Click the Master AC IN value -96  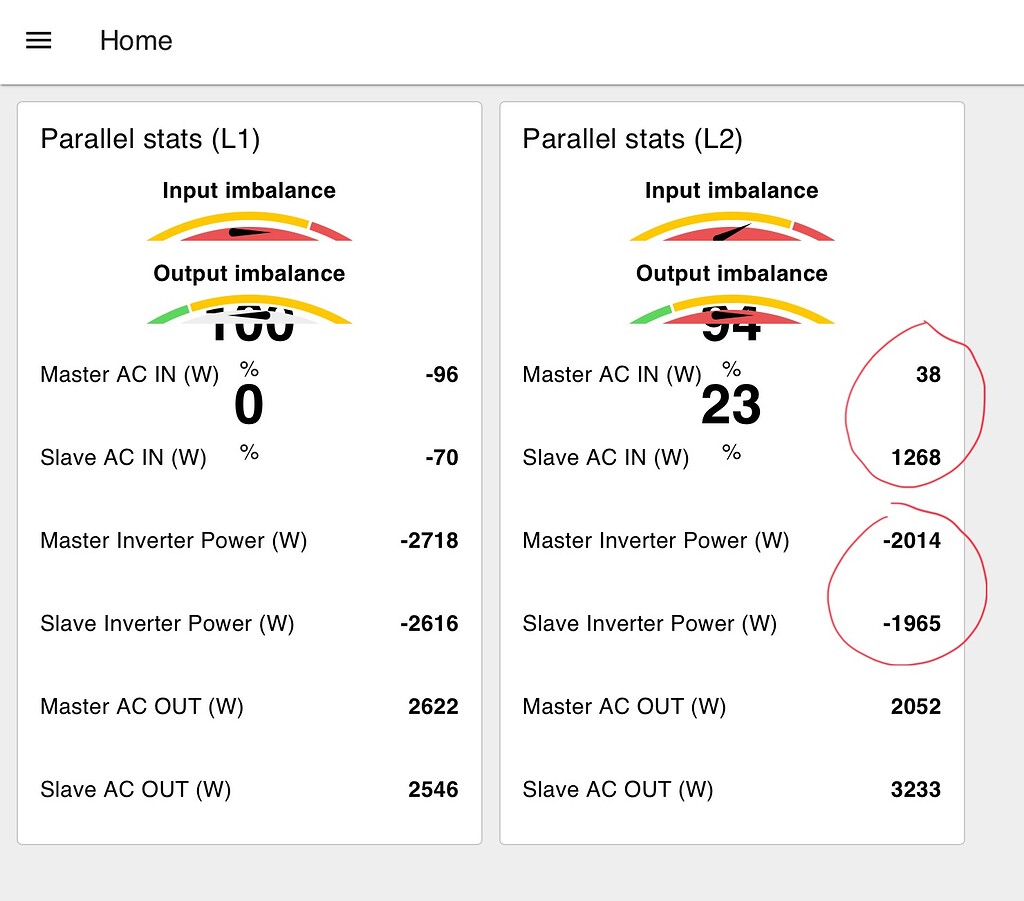coord(443,374)
